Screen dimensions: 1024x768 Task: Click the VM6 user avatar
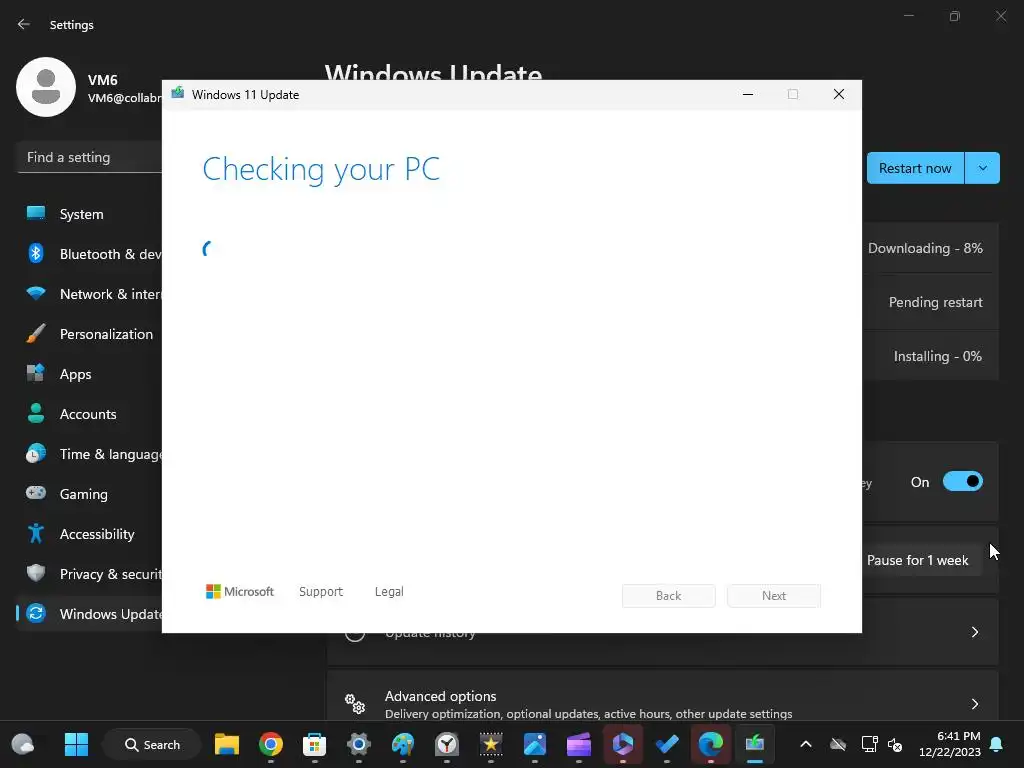click(x=46, y=87)
